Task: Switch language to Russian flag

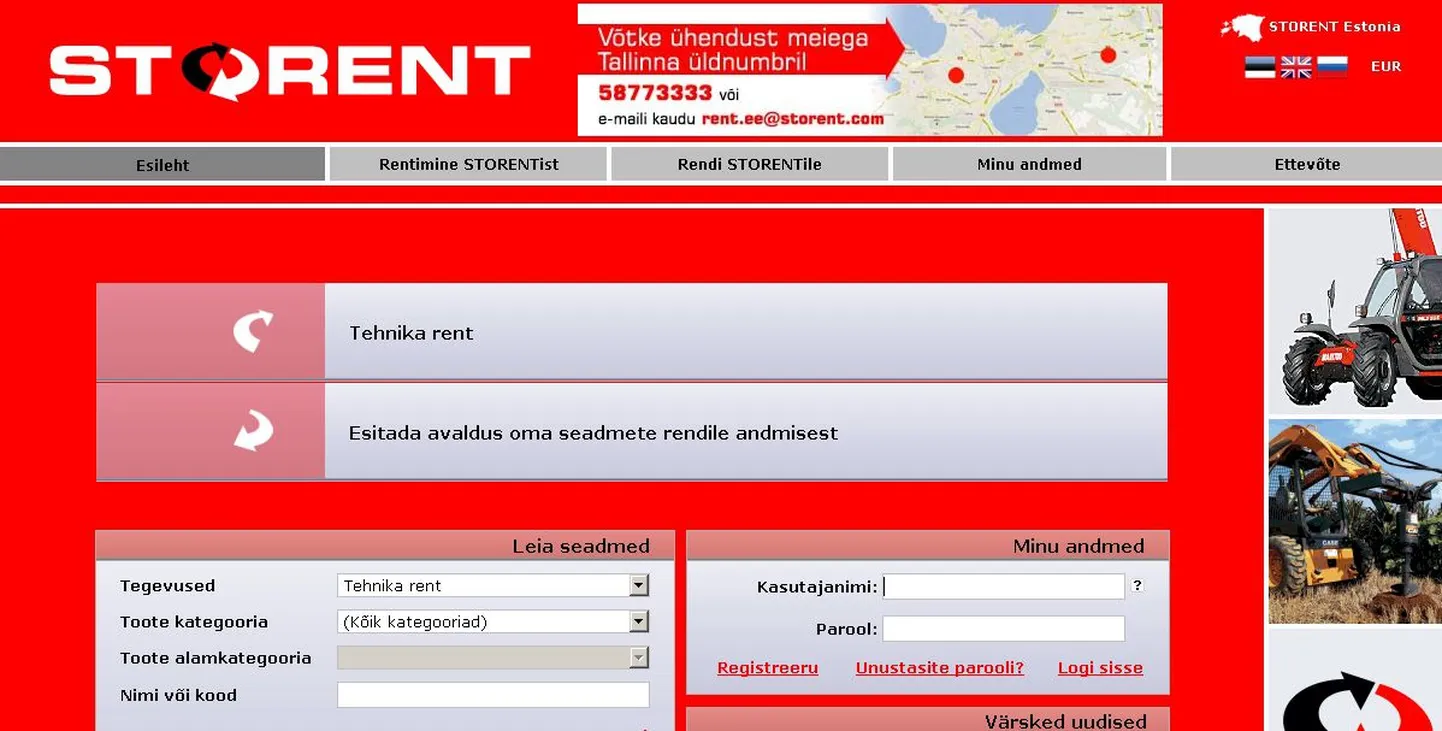Action: [1332, 67]
